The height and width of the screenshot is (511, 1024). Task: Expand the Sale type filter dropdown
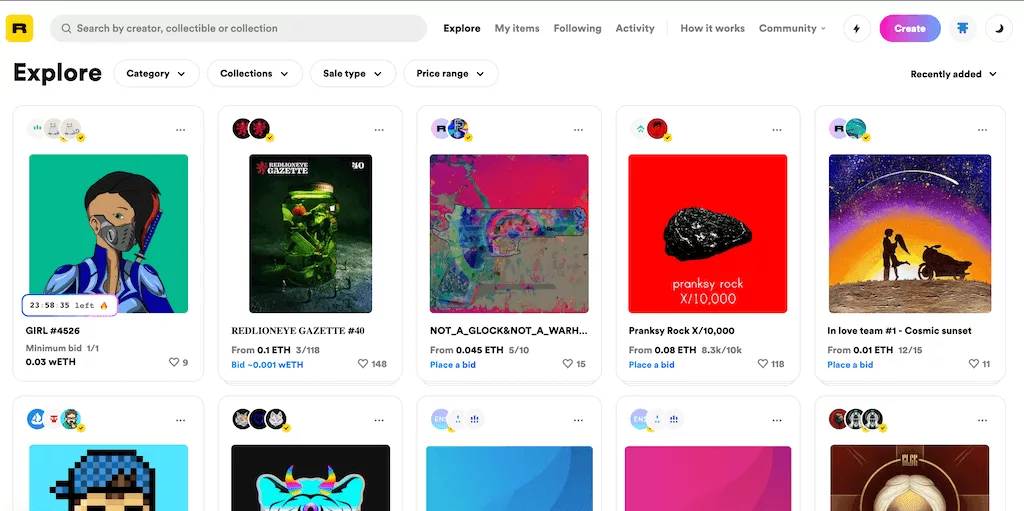pyautogui.click(x=353, y=73)
